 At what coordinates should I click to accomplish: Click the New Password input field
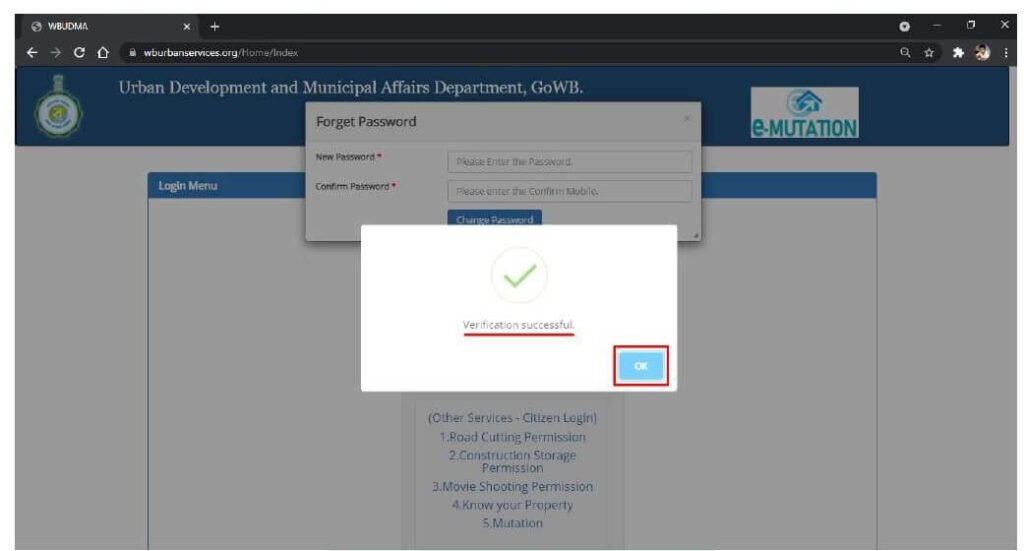click(x=569, y=161)
